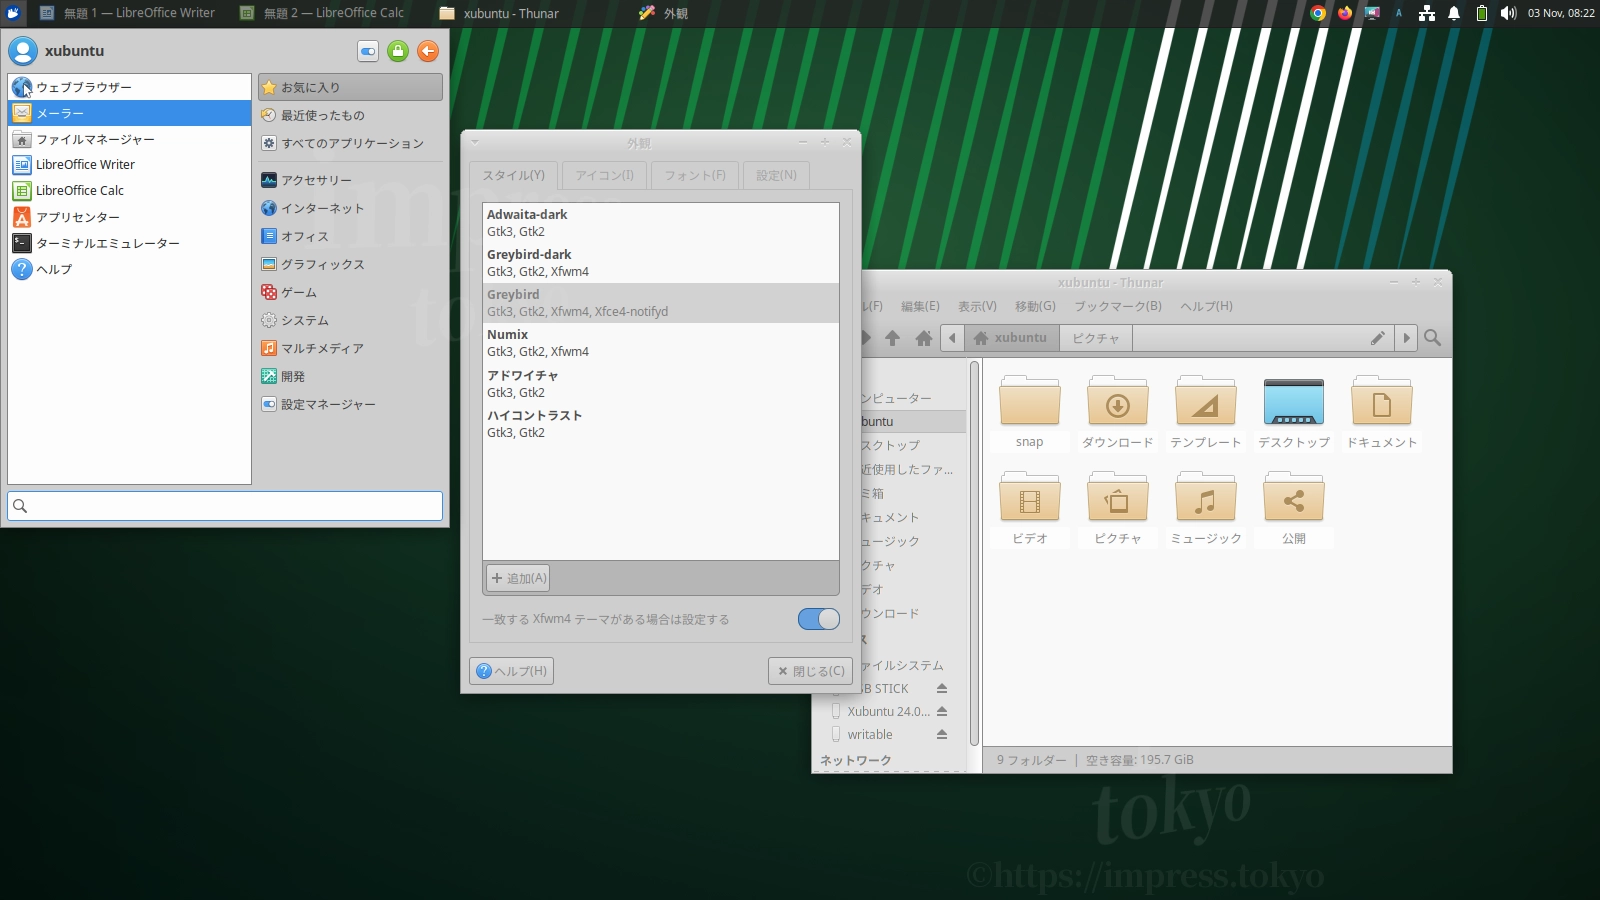The width and height of the screenshot is (1600, 900).
Task: Click xubuntu path bar button in Thunar
Action: coord(1010,338)
